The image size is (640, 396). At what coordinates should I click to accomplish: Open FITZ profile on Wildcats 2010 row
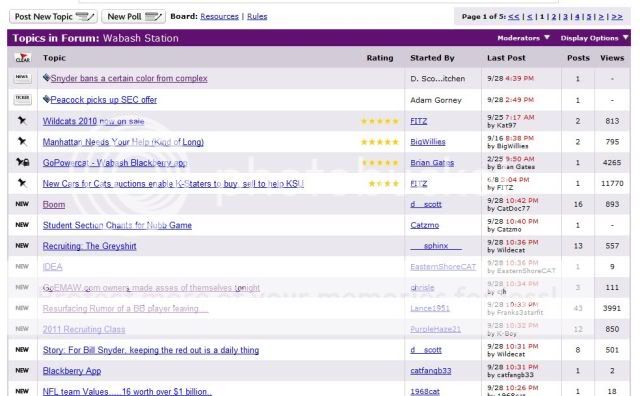coord(418,121)
